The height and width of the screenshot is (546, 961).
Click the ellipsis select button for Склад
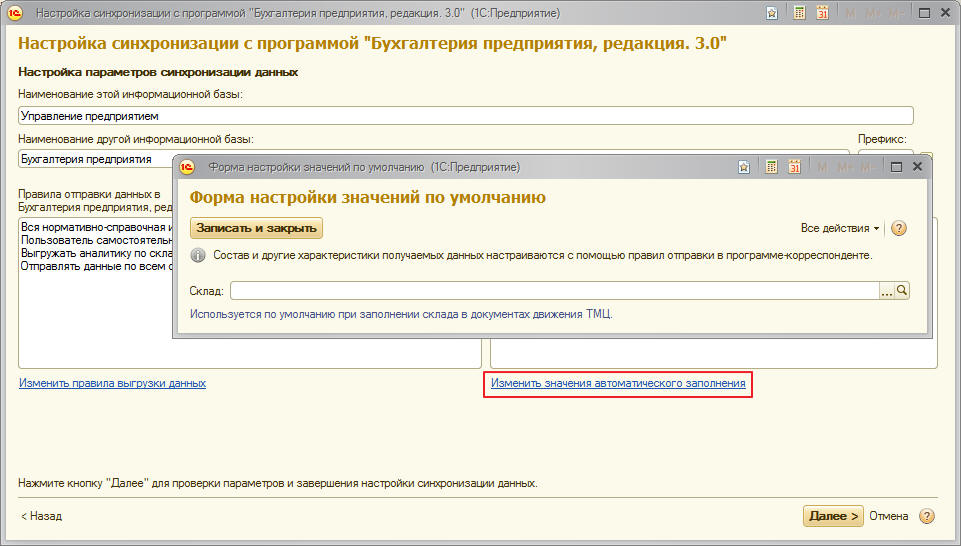pyautogui.click(x=886, y=291)
